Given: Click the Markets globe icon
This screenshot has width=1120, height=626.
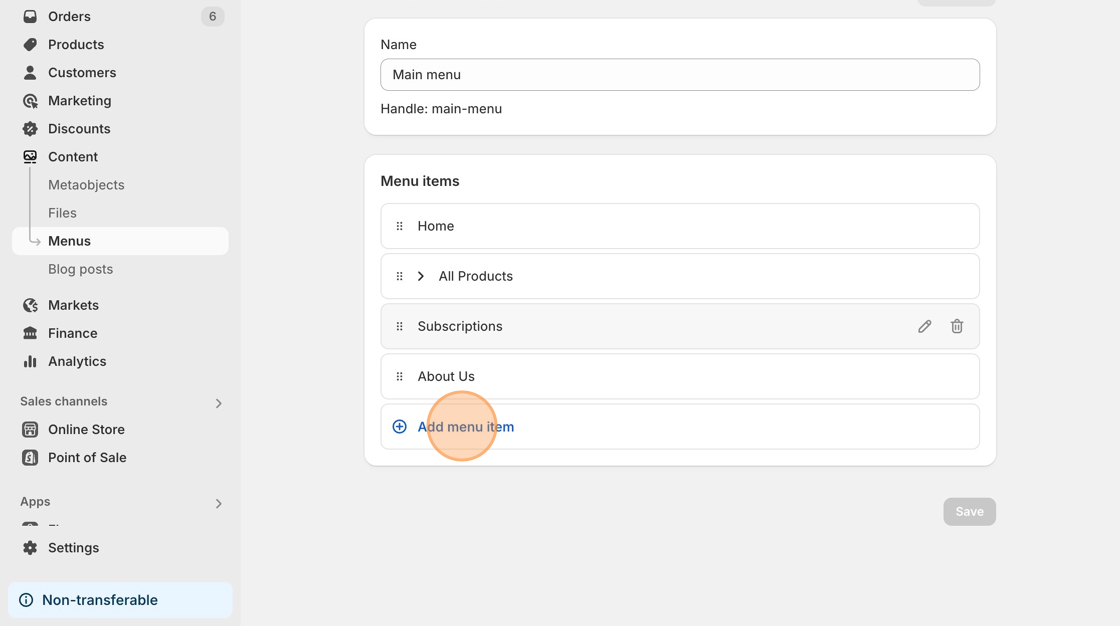Looking at the screenshot, I should 30,305.
